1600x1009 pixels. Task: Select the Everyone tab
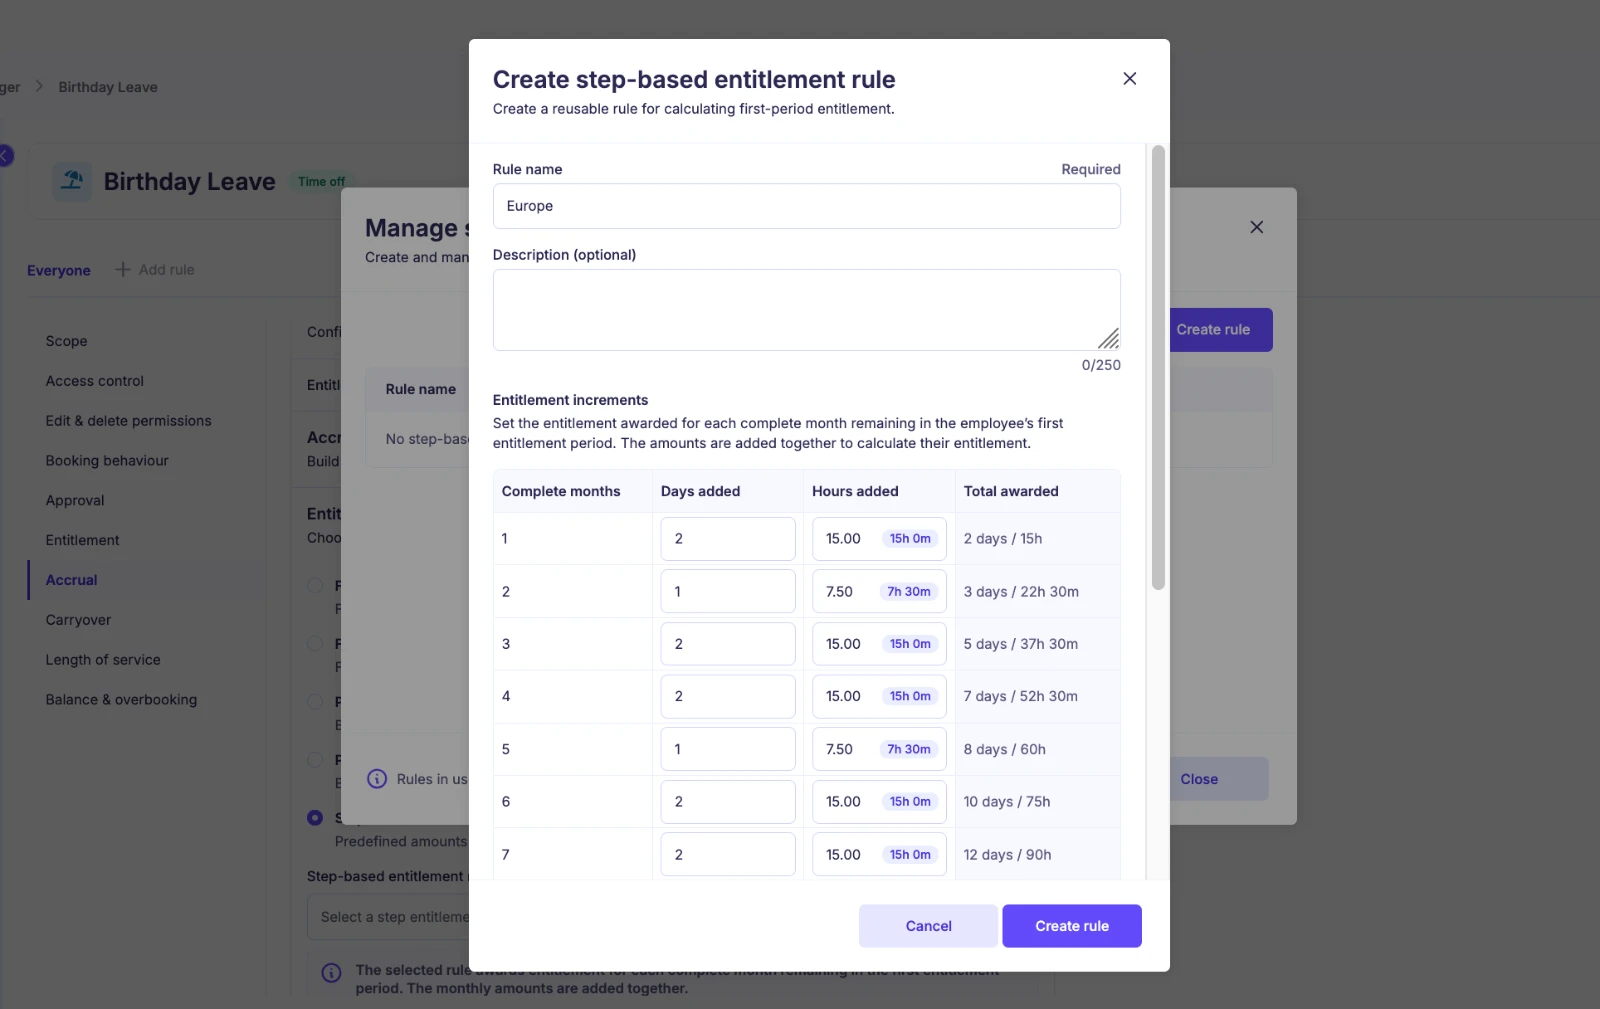pyautogui.click(x=59, y=270)
